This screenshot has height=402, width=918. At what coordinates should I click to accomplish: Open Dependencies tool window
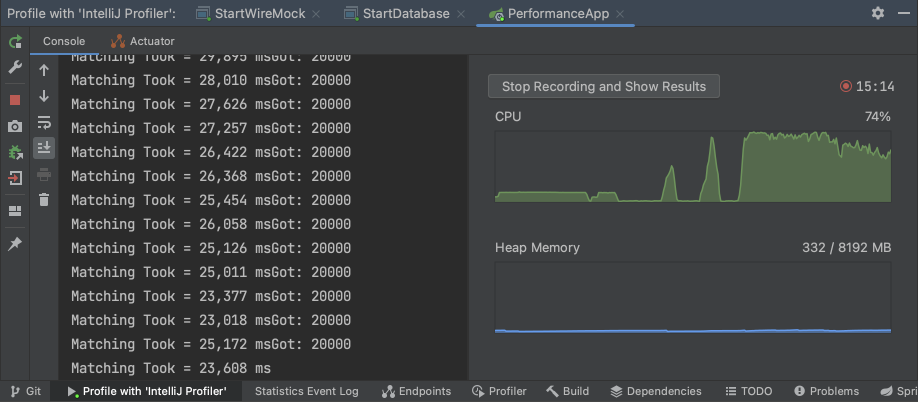tap(655, 391)
